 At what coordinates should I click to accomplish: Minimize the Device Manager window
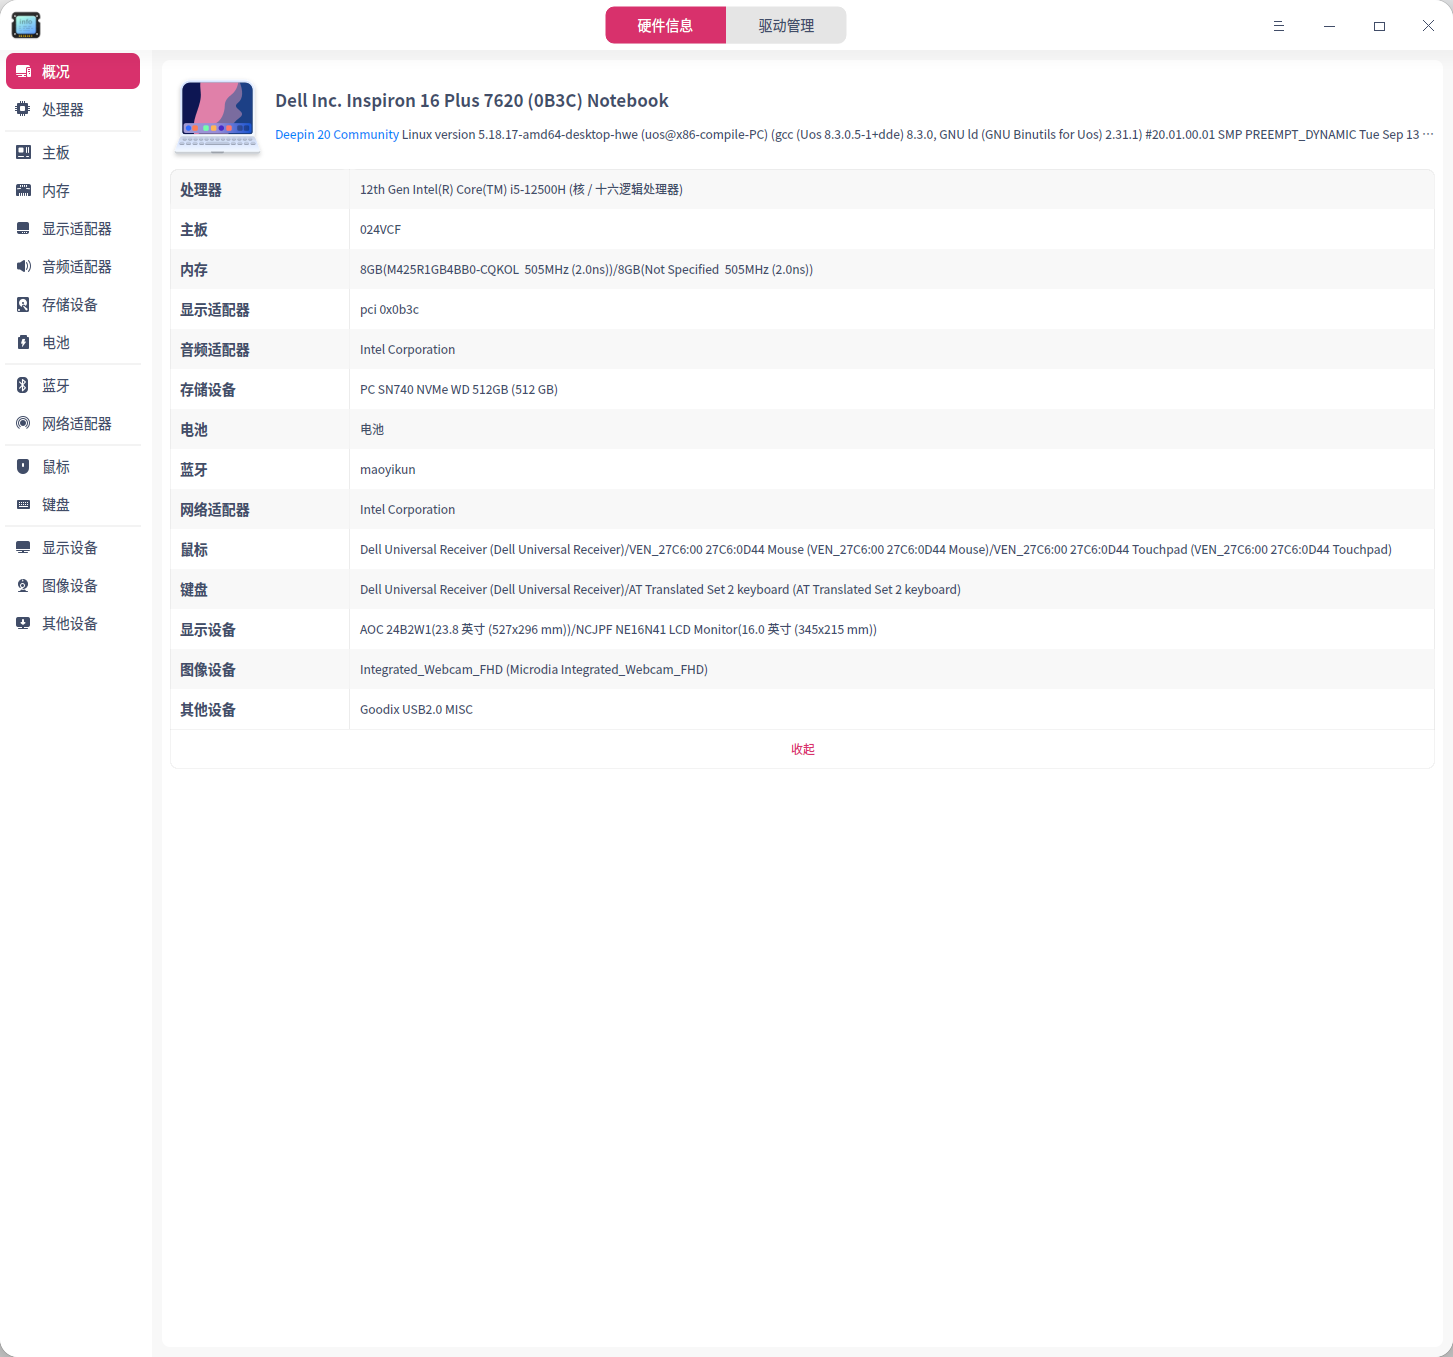coord(1329,26)
